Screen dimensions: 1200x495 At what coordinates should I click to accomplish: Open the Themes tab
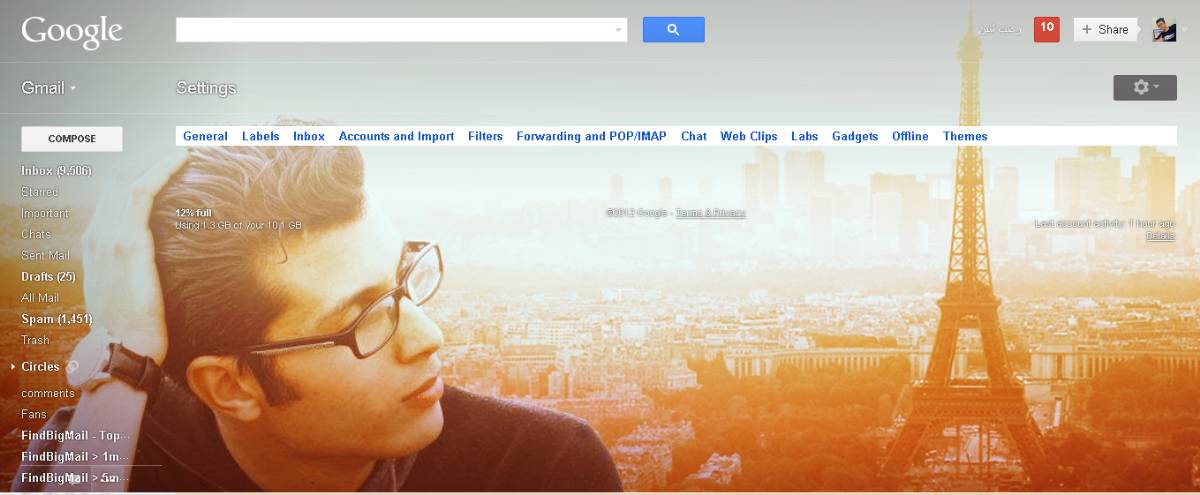tap(965, 136)
